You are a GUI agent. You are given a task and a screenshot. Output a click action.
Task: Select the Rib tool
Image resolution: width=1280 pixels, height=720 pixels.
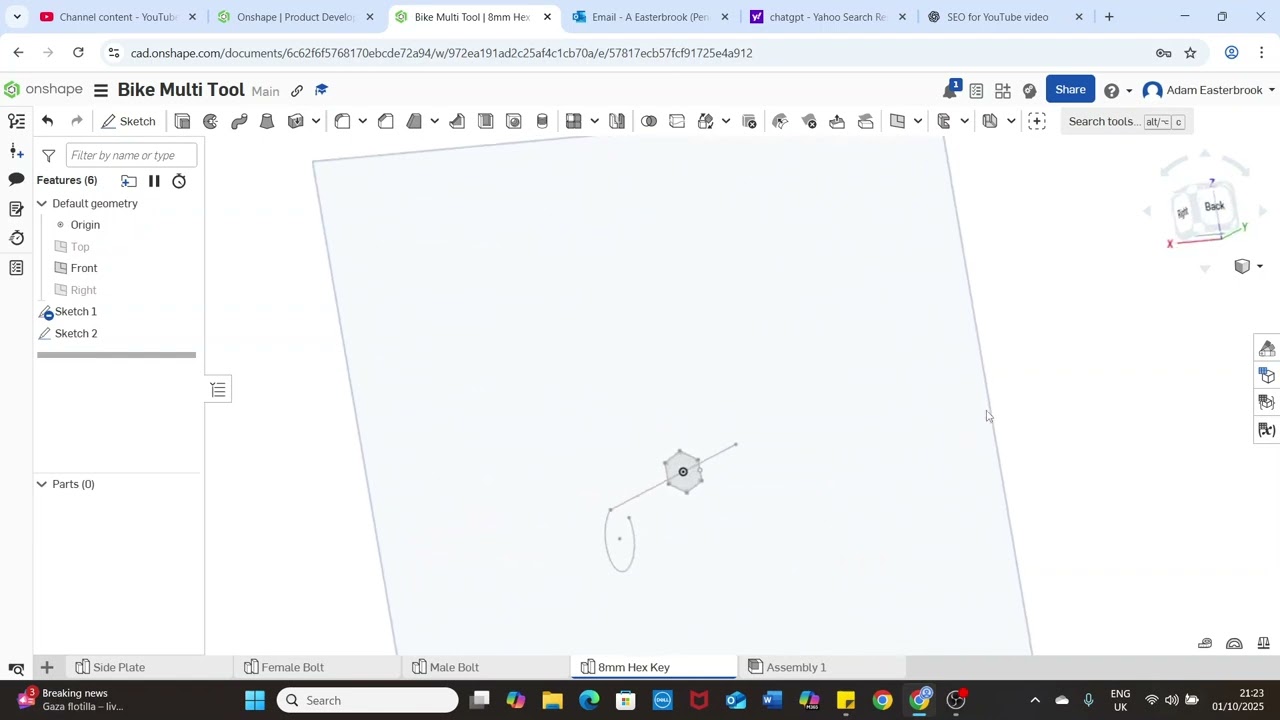pos(457,121)
